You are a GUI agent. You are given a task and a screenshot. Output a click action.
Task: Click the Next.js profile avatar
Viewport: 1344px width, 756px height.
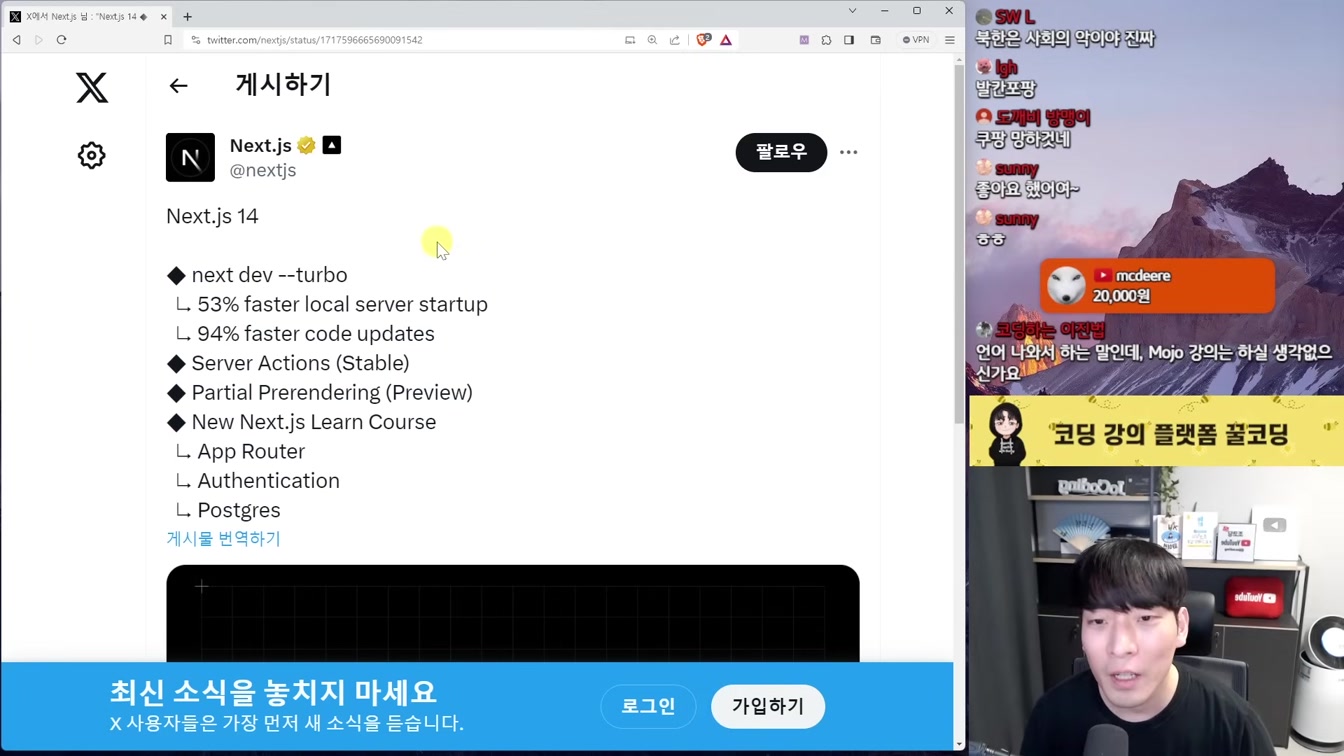tap(190, 157)
